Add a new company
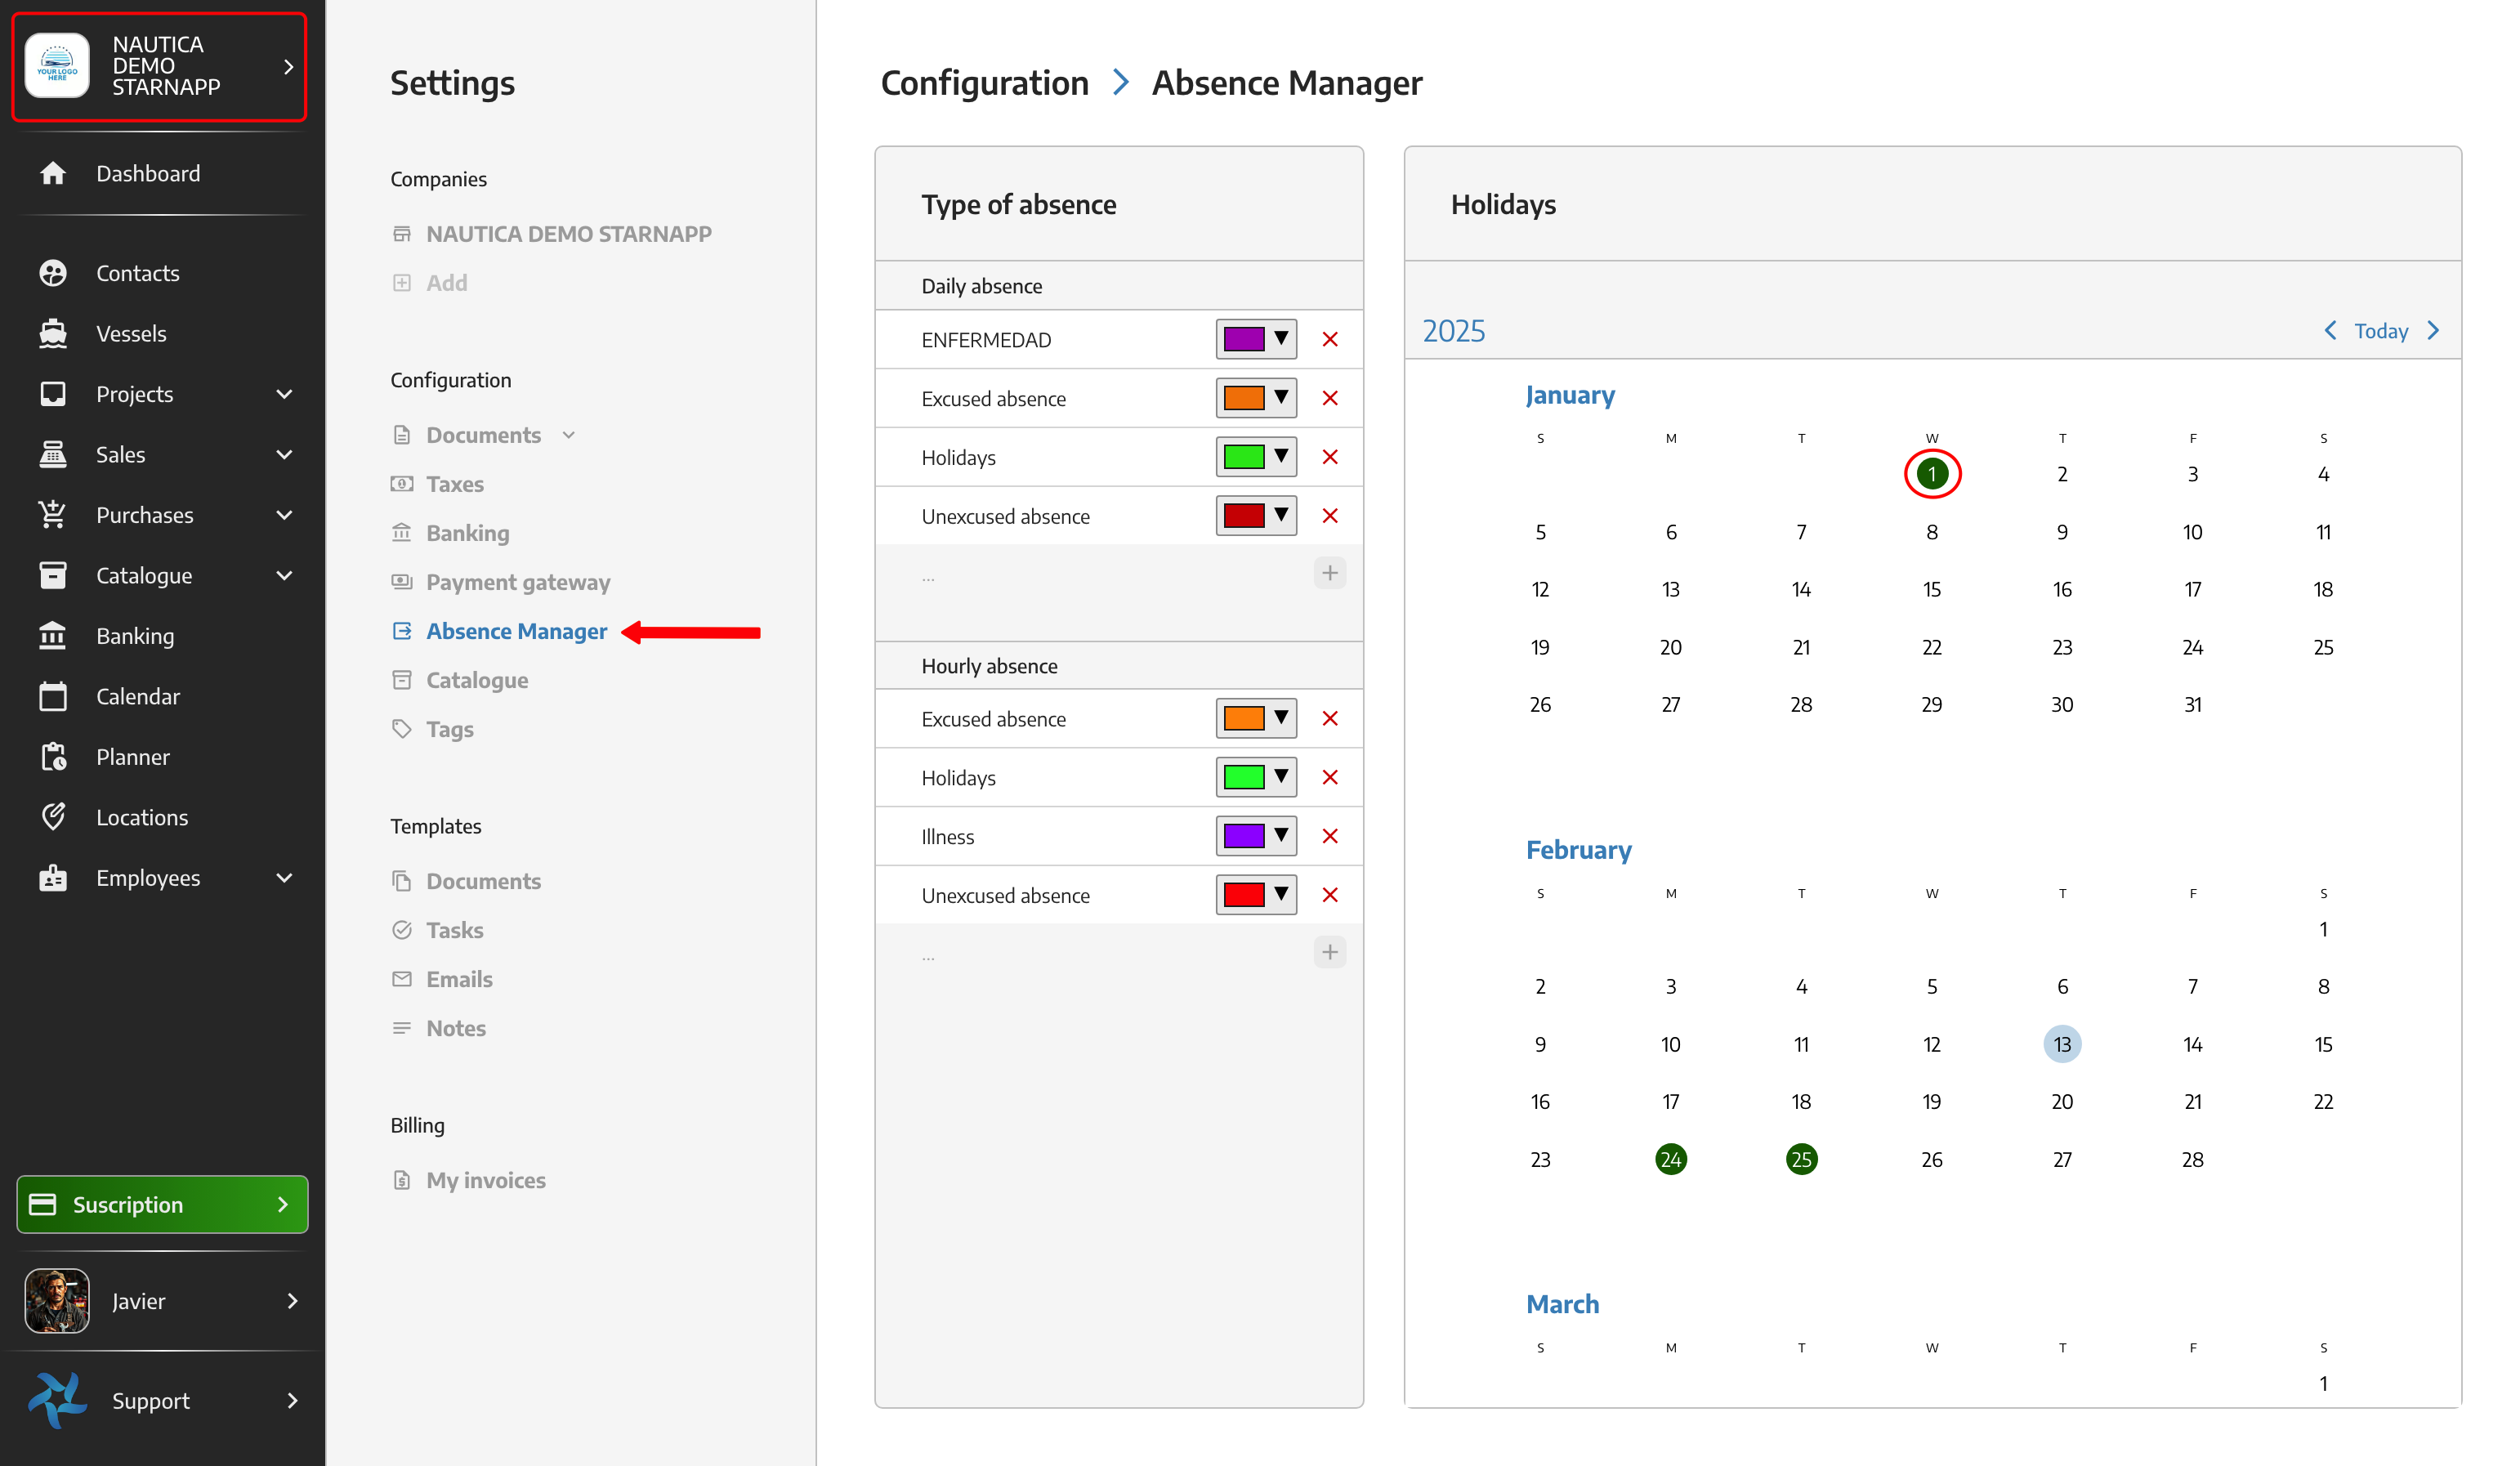Screen dimensions: 2520x1466 click(431, 283)
